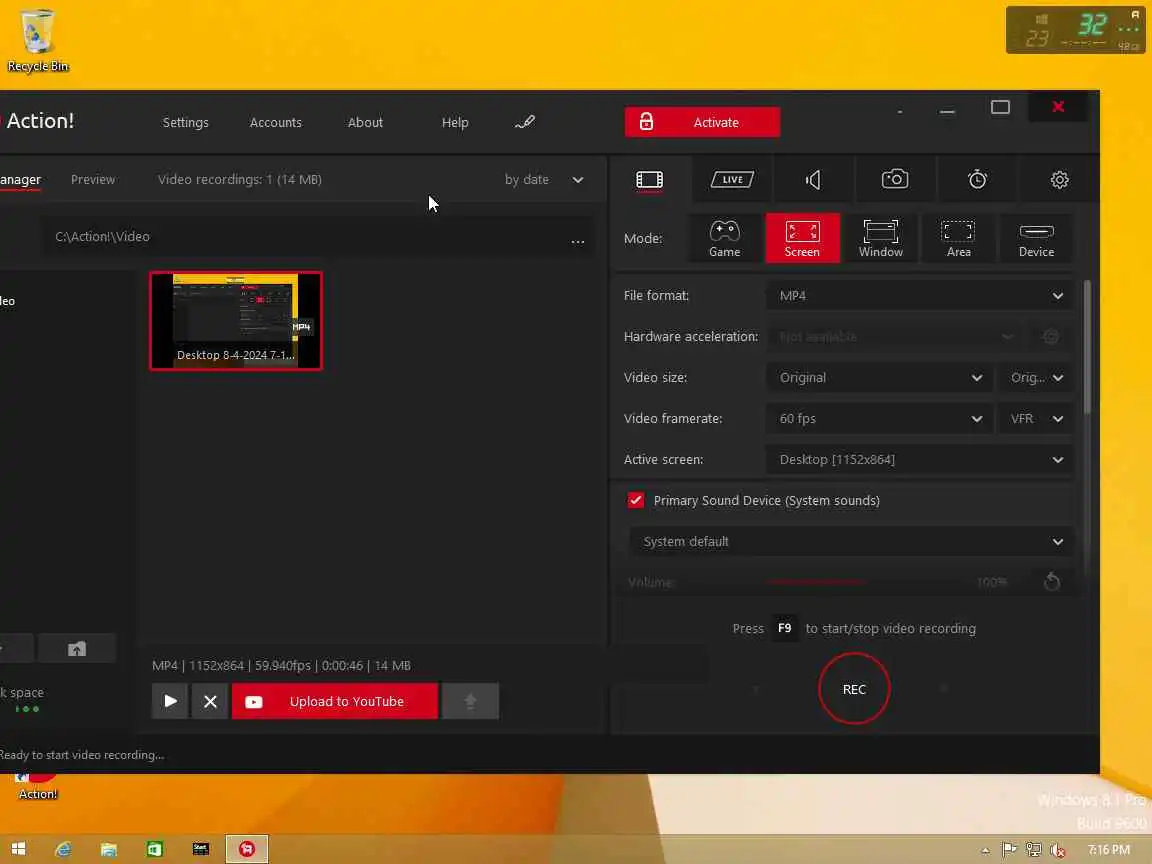
Task: Open the benchmark stopwatch tab
Action: [x=976, y=179]
